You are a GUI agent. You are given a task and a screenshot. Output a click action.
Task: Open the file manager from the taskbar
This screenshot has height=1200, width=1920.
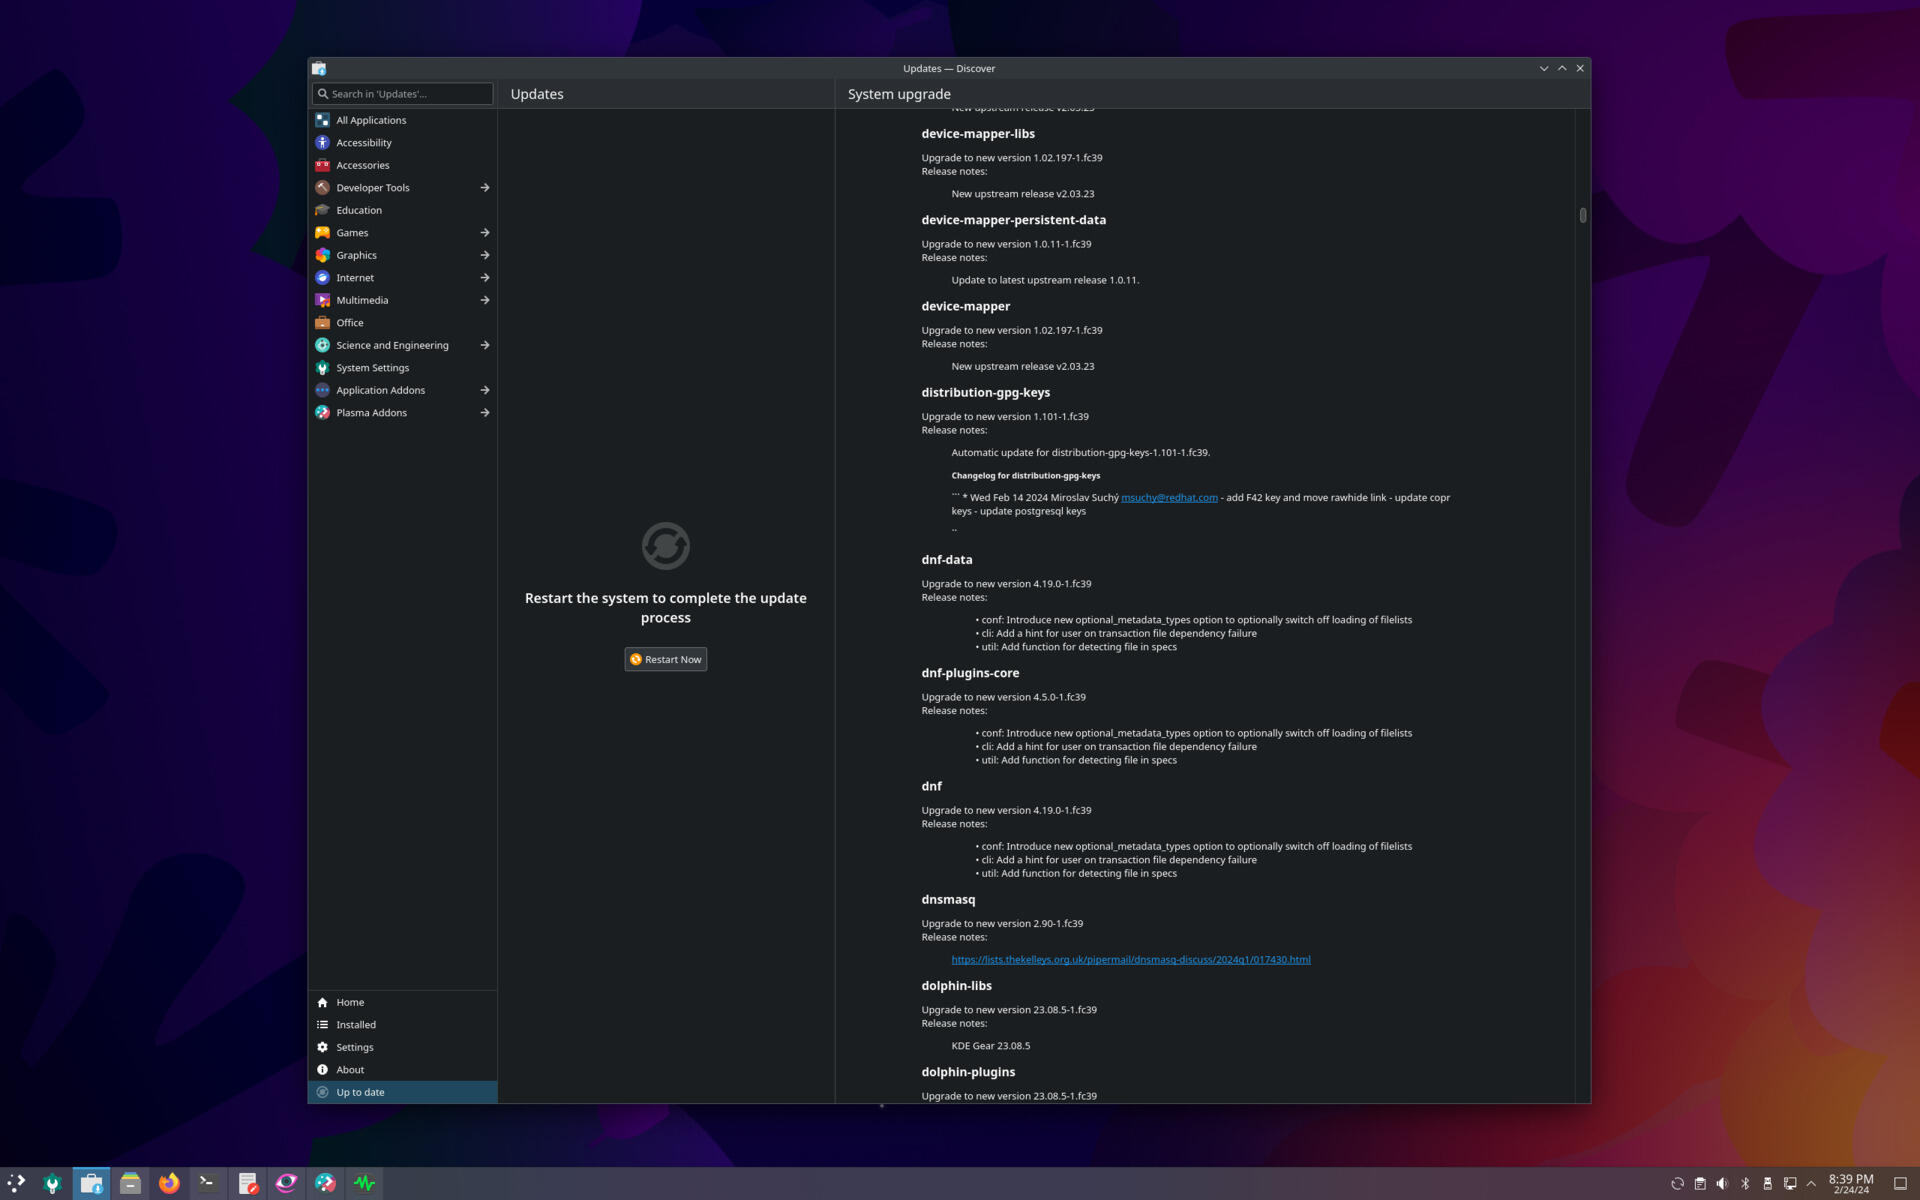(x=130, y=1184)
